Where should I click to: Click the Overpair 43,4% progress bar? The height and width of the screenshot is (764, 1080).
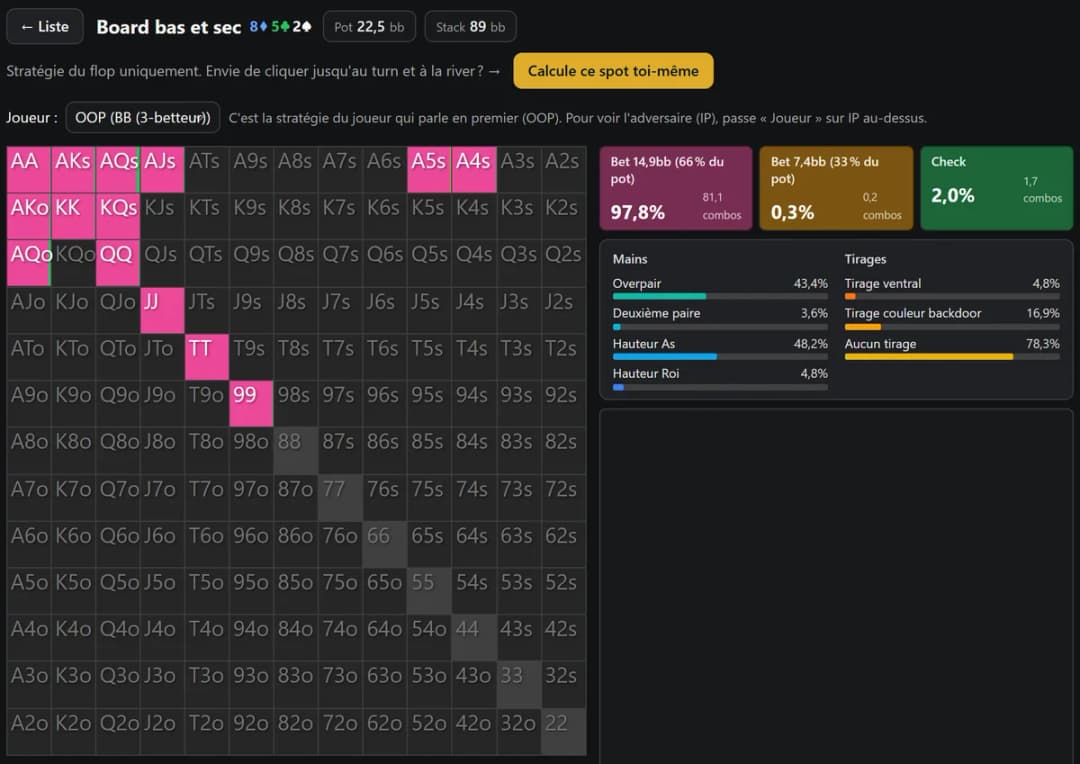(x=720, y=296)
